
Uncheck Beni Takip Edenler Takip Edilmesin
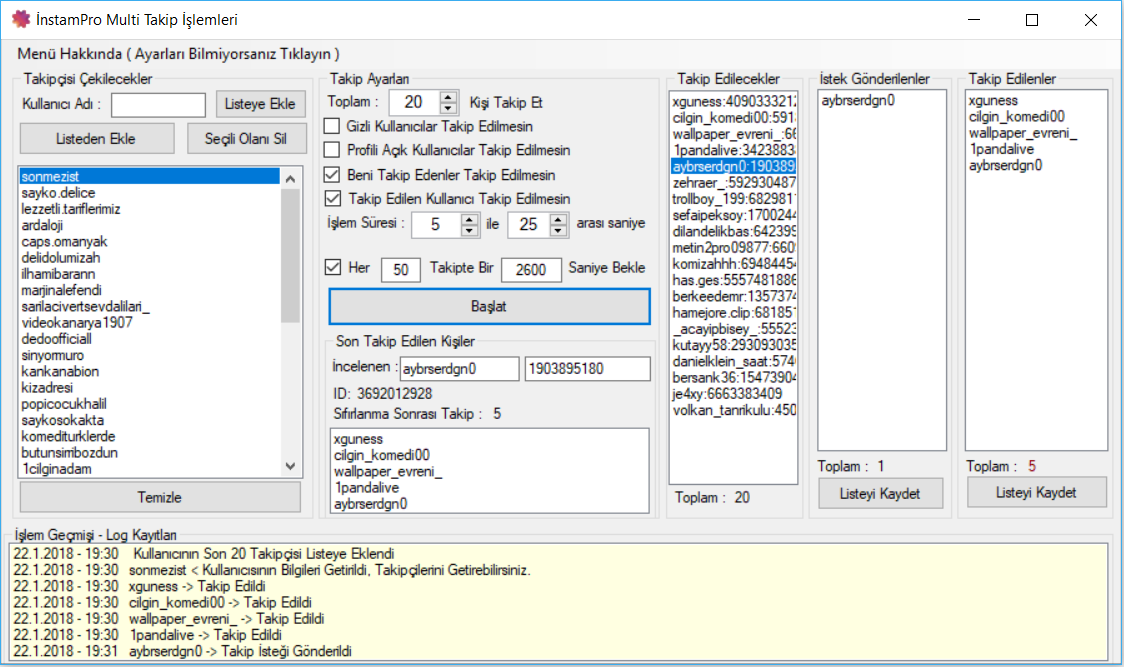point(332,174)
